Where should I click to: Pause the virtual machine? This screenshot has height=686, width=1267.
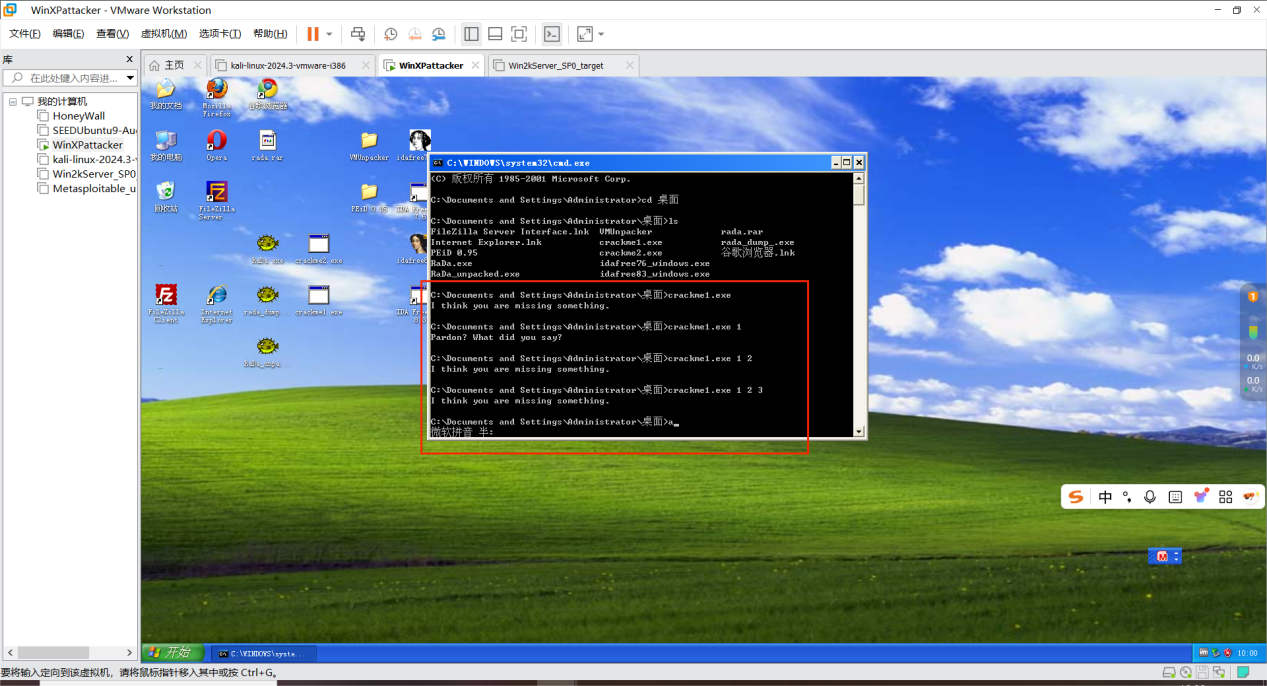313,34
